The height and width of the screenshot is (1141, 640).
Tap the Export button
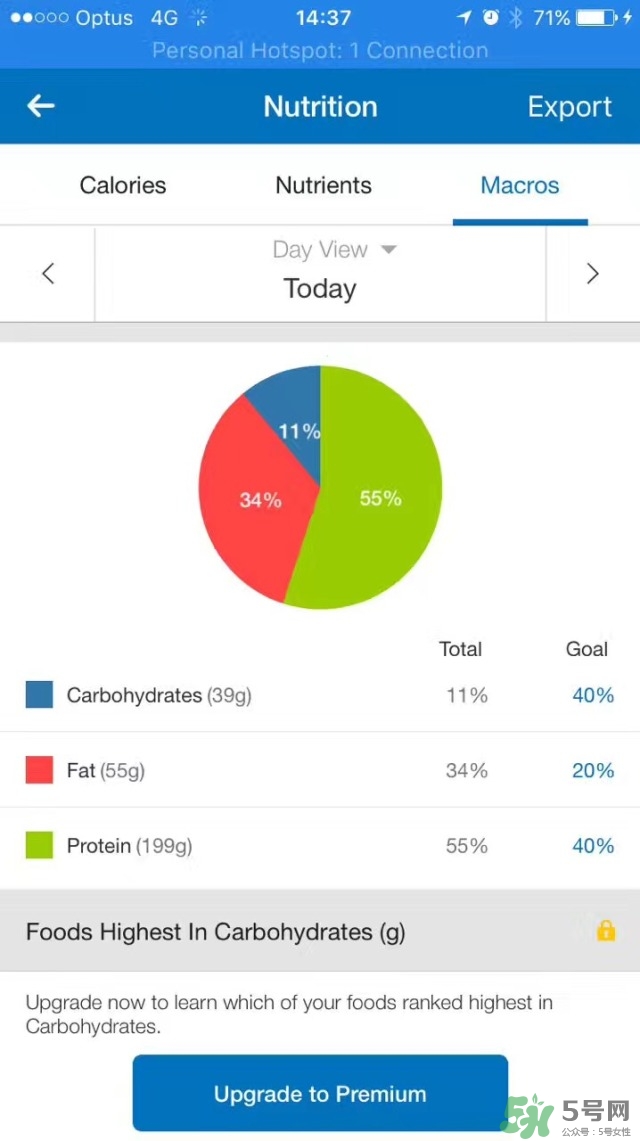(x=570, y=107)
